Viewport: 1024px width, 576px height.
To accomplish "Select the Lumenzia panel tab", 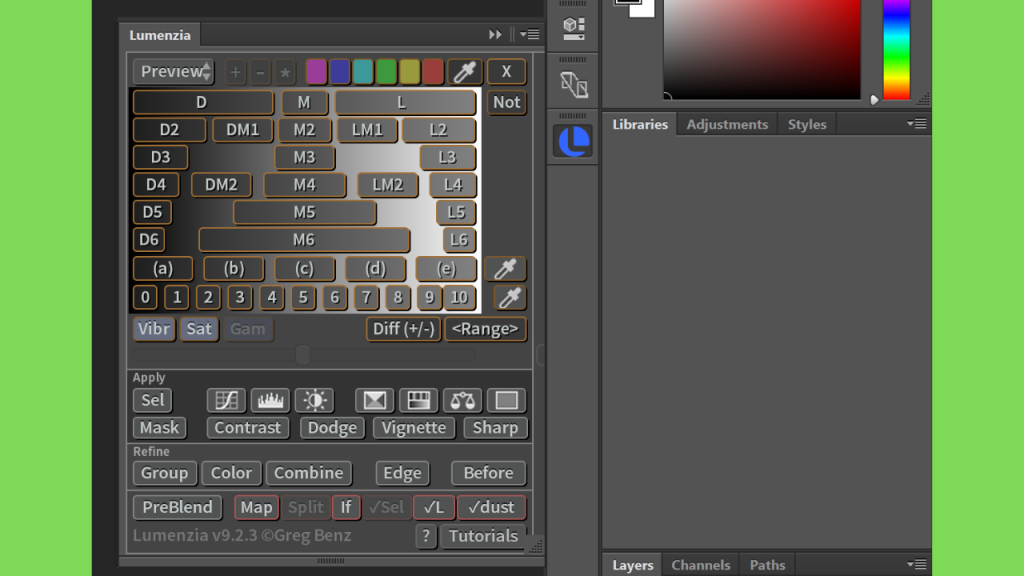I will tap(160, 35).
